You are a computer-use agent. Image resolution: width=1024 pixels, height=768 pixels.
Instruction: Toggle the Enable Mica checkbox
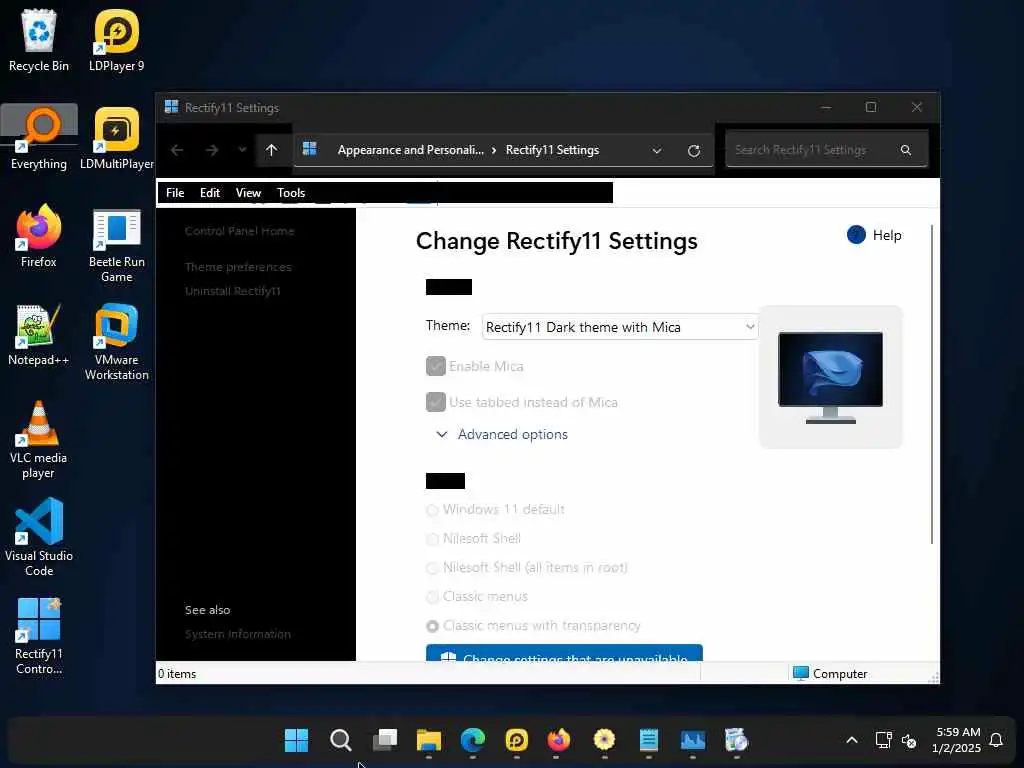pos(436,366)
